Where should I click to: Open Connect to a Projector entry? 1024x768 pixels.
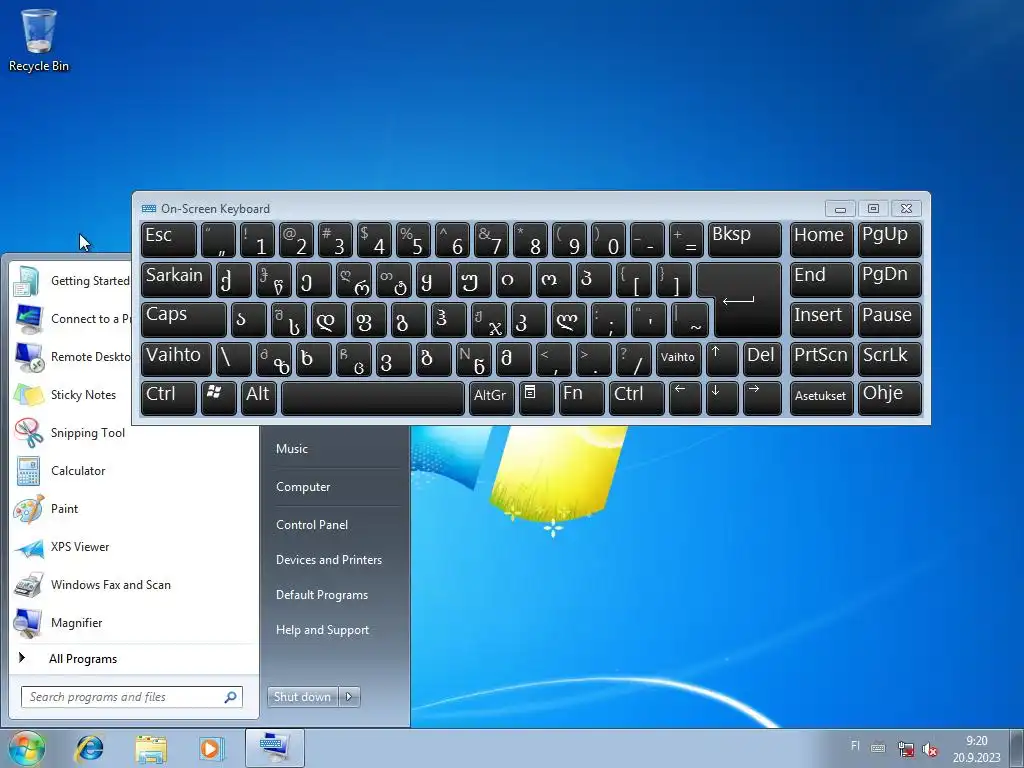71,319
